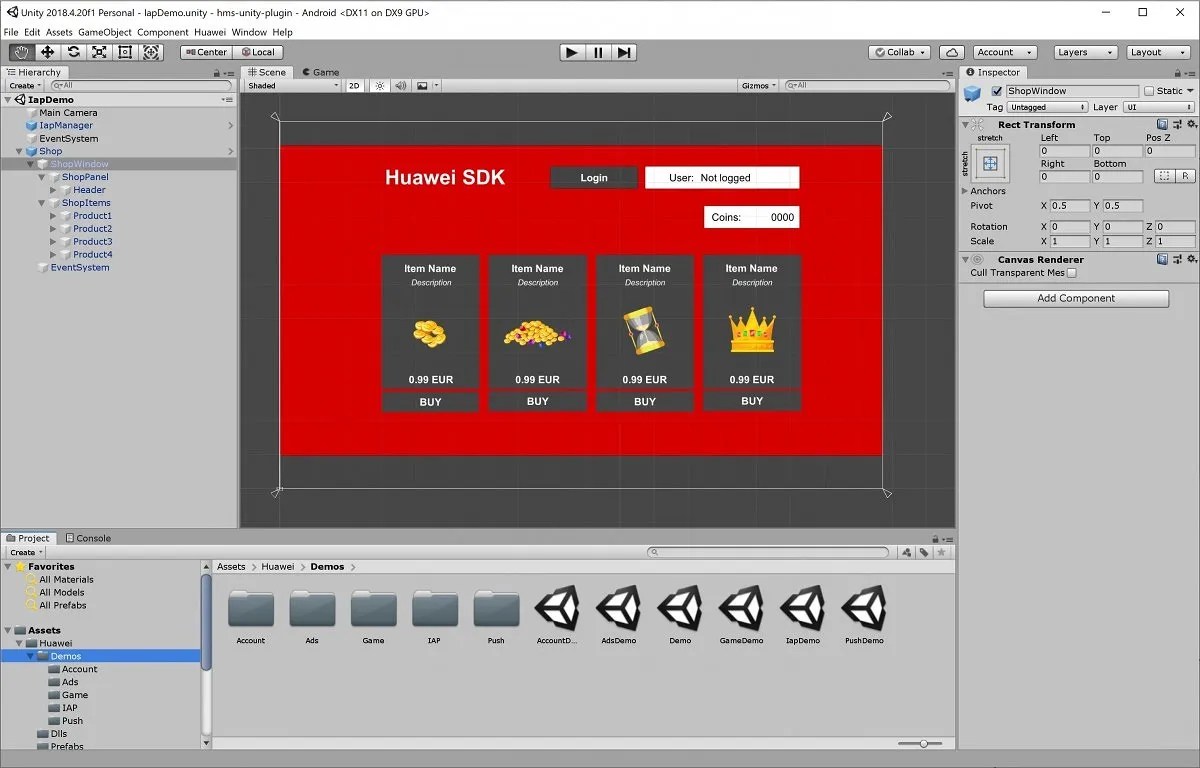Select the IapDemo prefab in the Project browser
The height and width of the screenshot is (768, 1200).
(802, 614)
